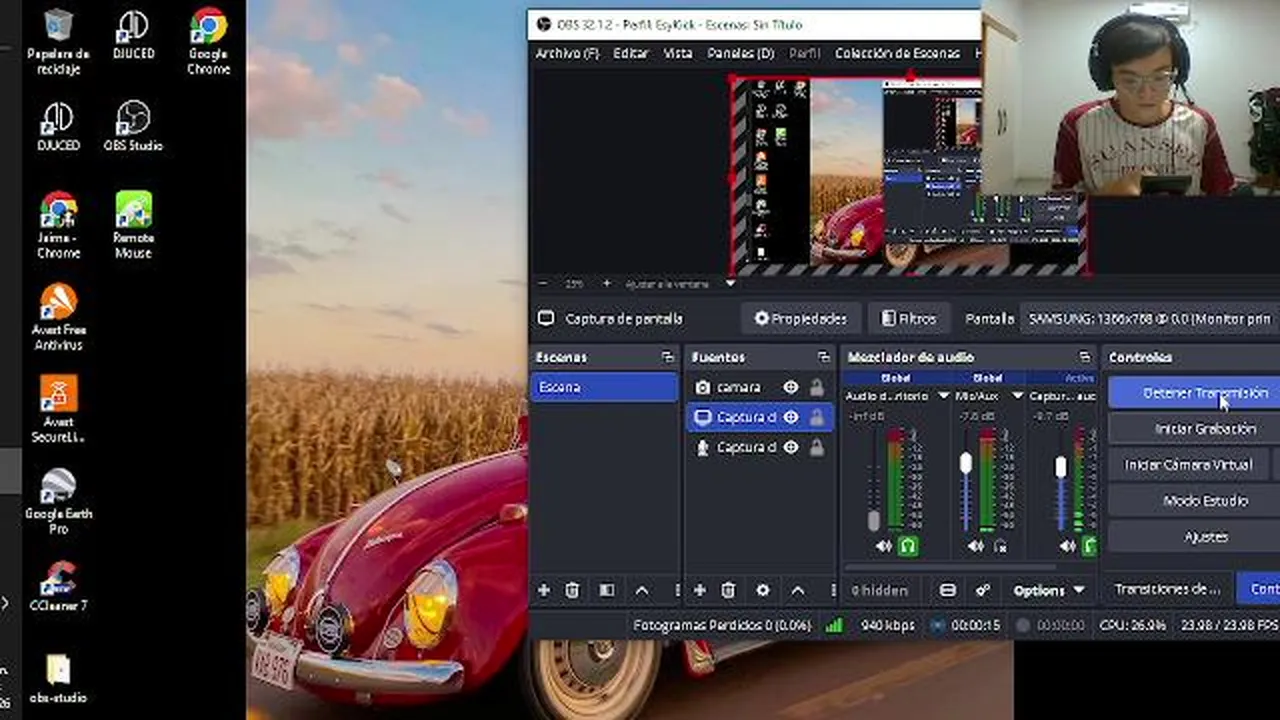Open the Archivo menu

tap(567, 54)
